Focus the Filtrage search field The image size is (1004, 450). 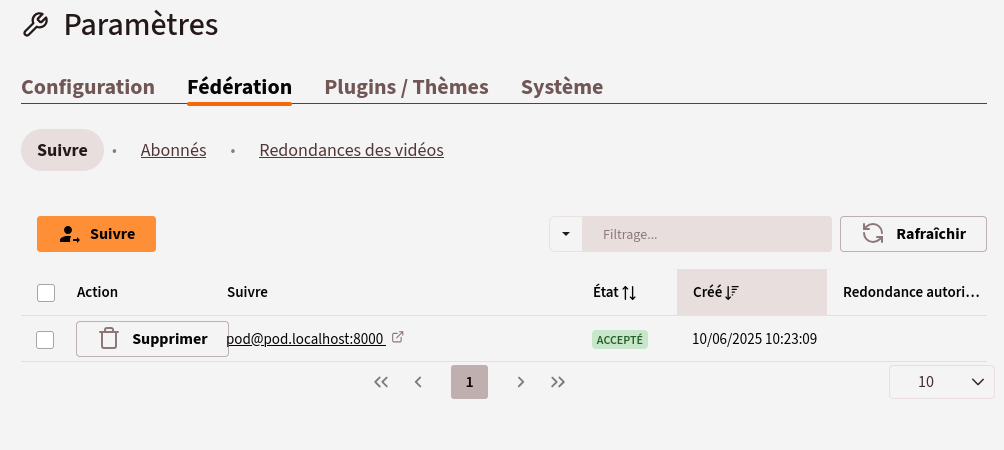click(x=707, y=234)
